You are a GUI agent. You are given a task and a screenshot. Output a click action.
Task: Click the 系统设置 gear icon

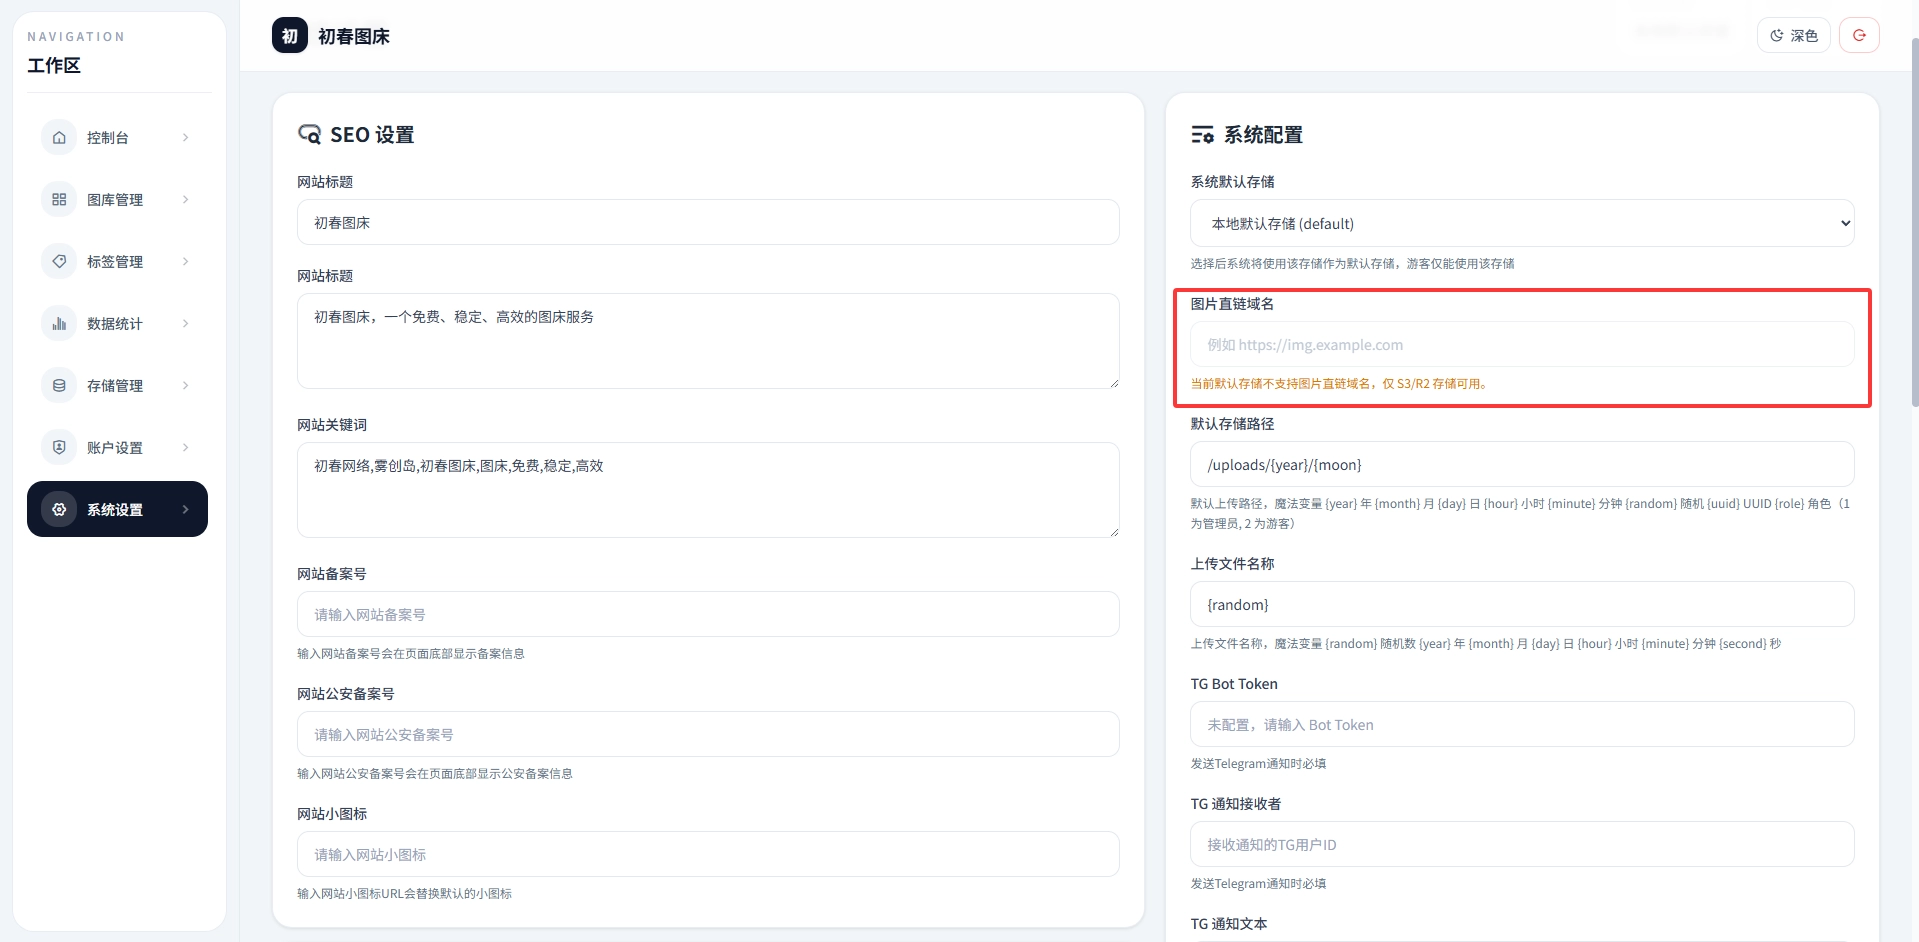point(59,509)
